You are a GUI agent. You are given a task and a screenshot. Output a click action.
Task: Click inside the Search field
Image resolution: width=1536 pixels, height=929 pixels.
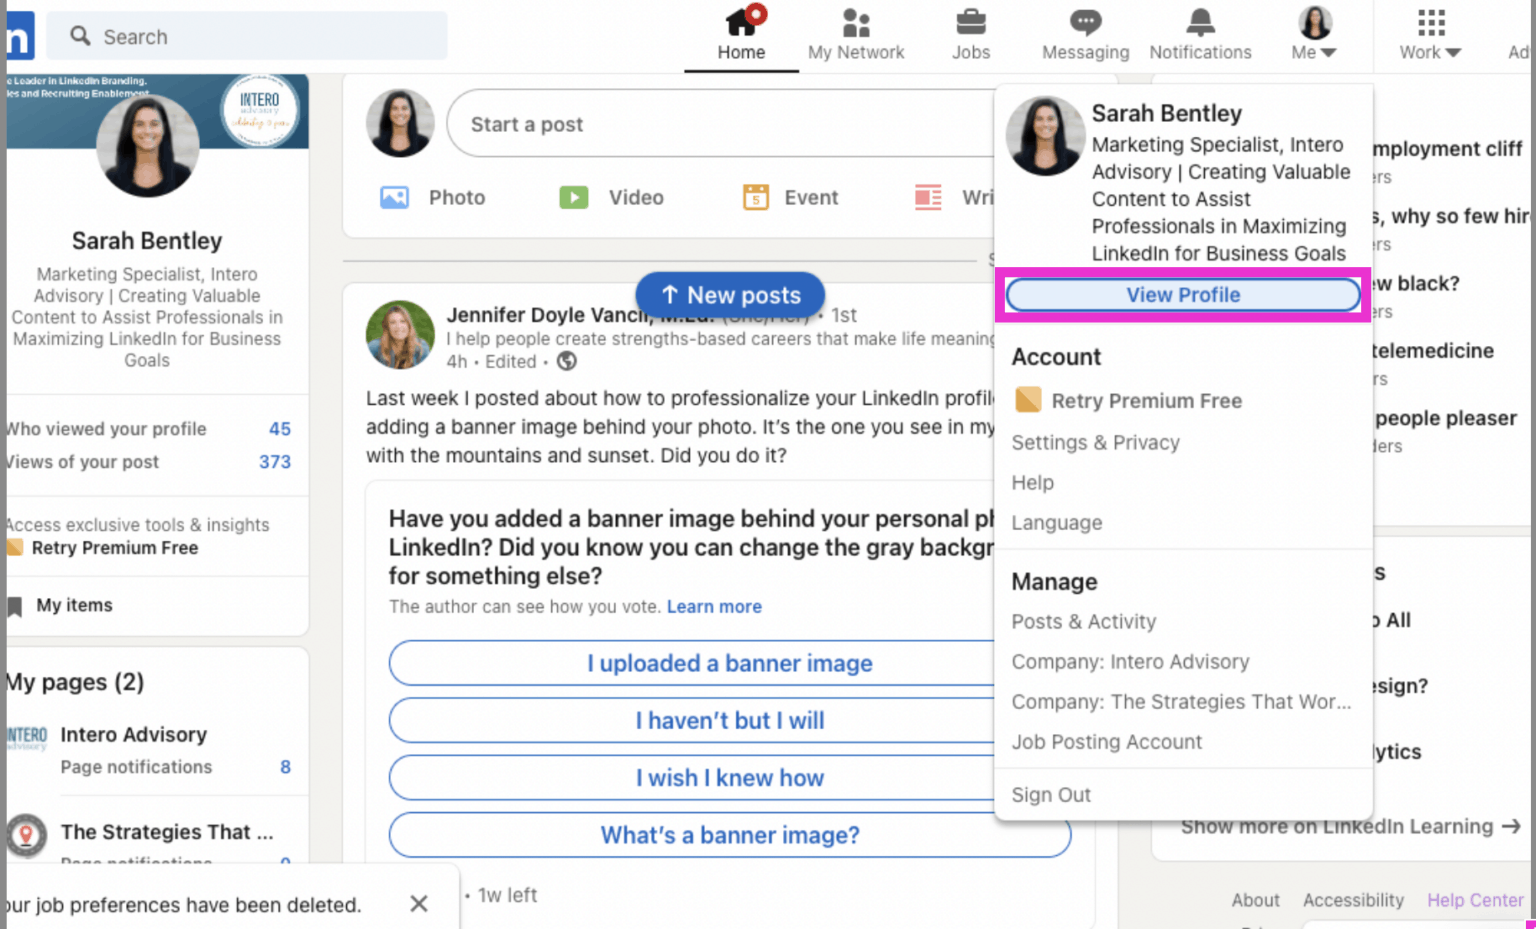coord(245,36)
